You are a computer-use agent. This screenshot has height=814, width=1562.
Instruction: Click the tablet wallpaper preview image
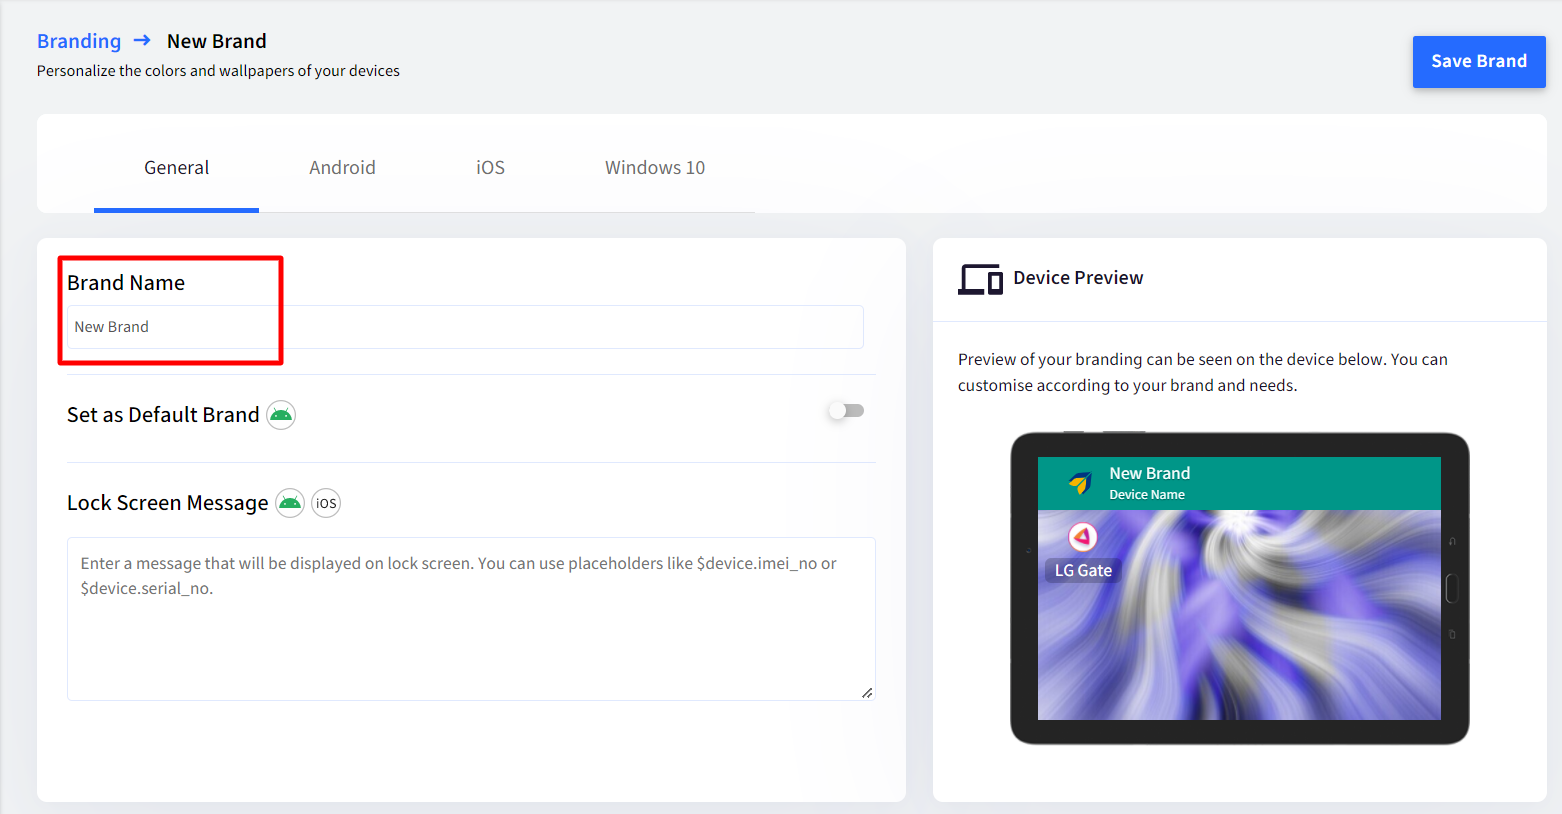[x=1239, y=615]
